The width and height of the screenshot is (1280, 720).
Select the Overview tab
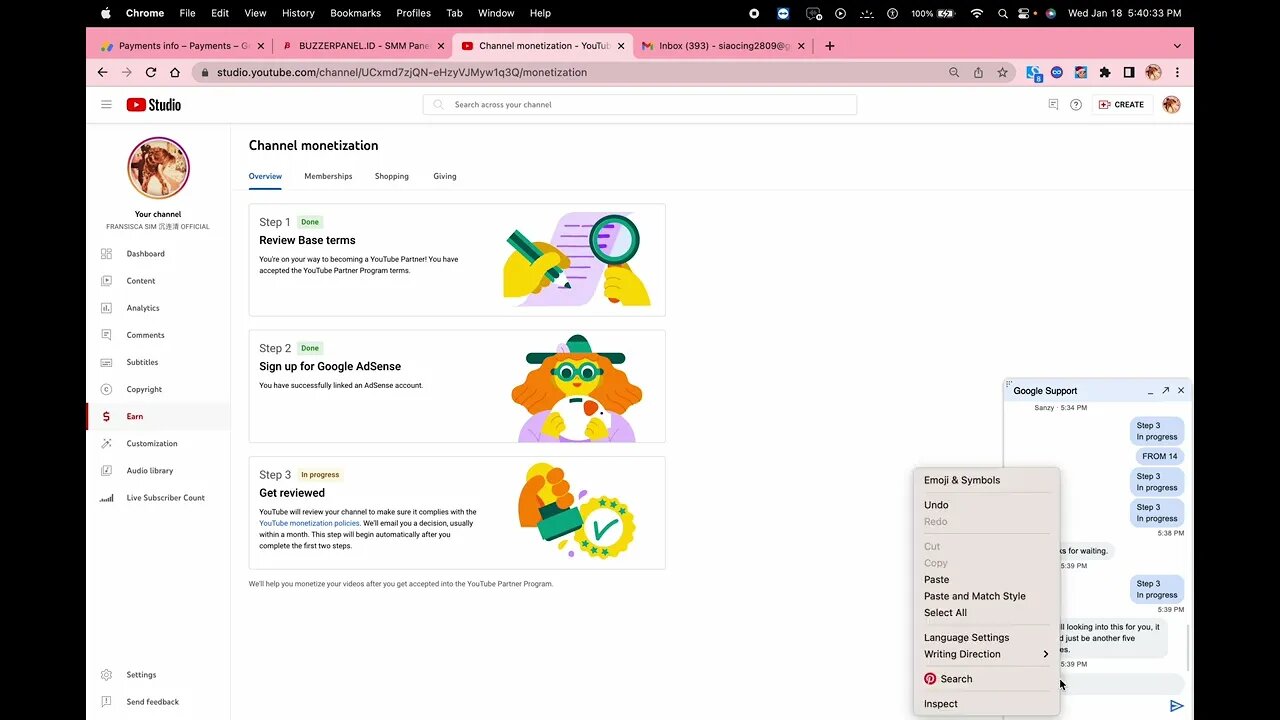[265, 176]
